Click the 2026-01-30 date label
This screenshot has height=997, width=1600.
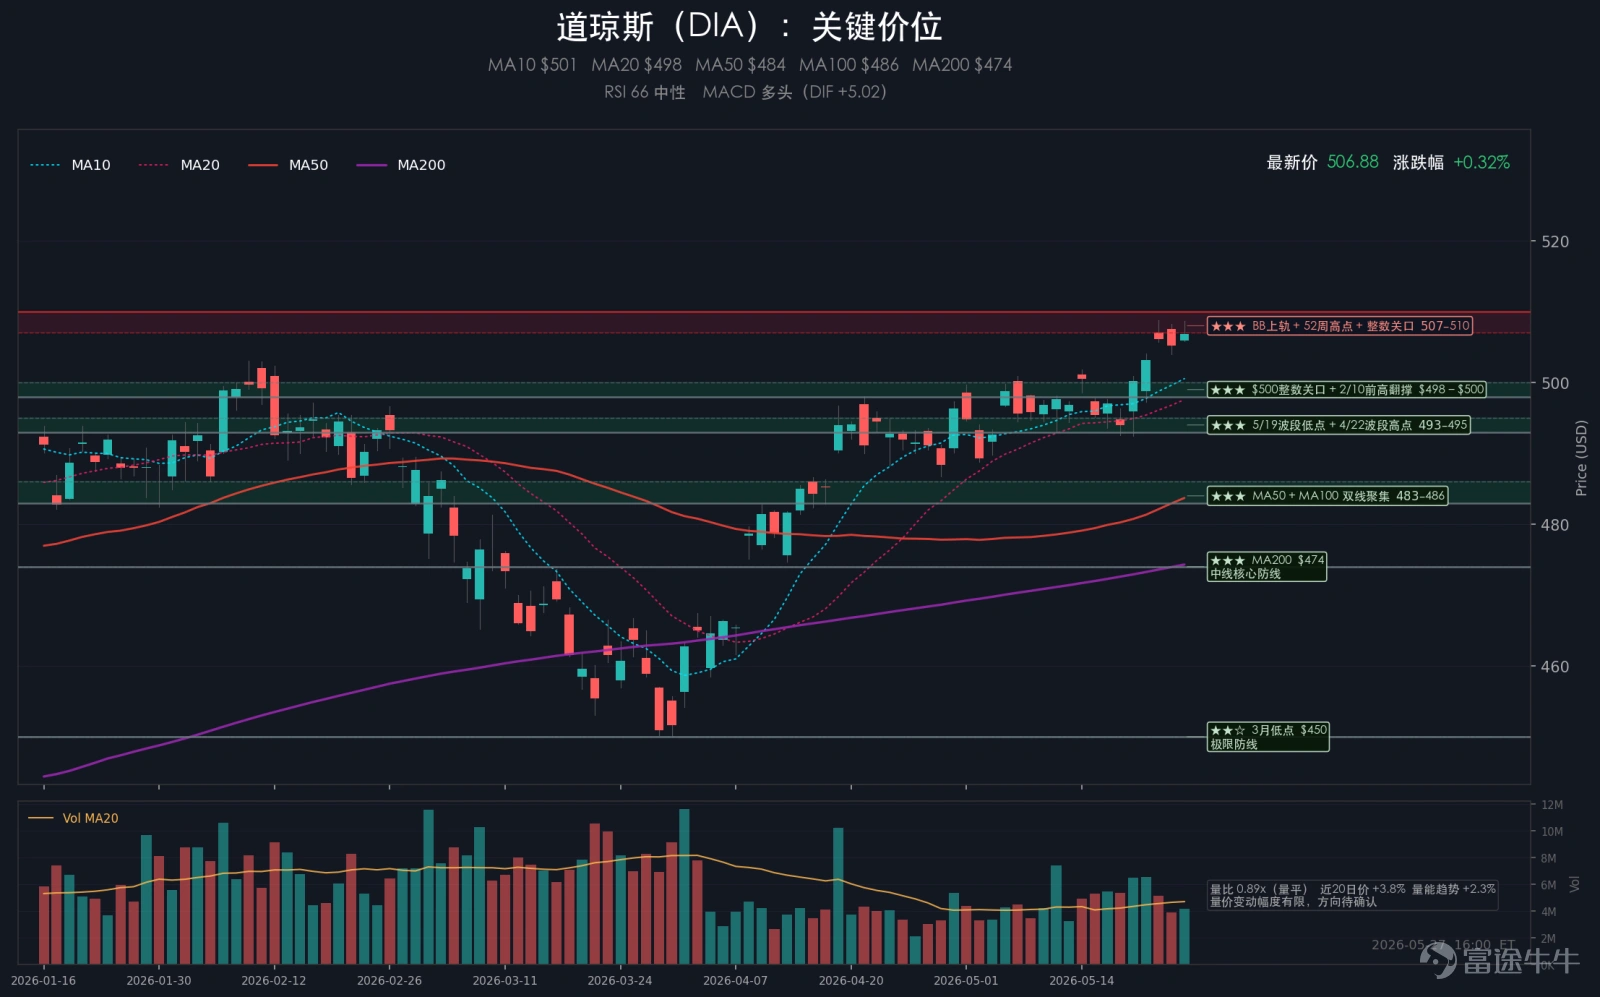158,981
